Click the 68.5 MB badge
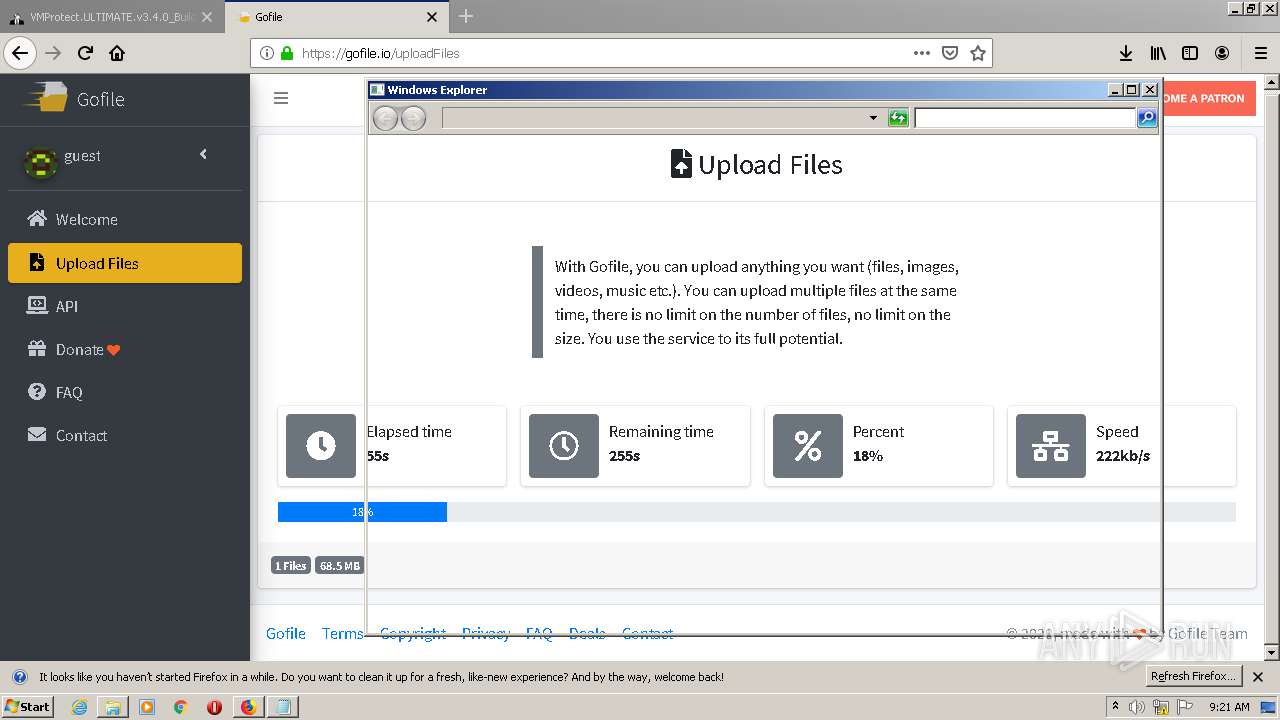The height and width of the screenshot is (720, 1280). tap(340, 566)
